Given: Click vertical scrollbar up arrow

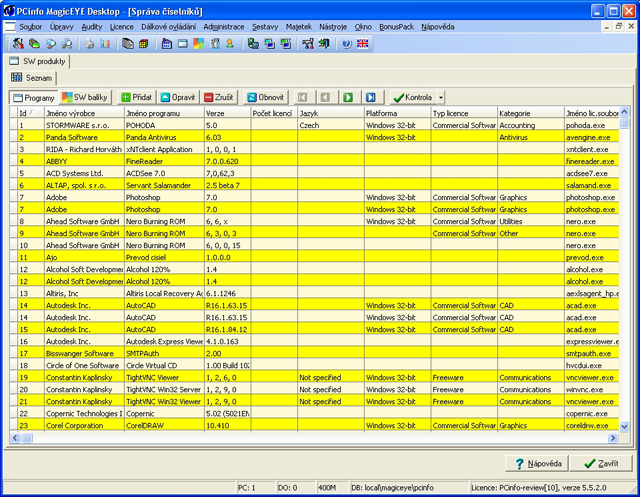Looking at the screenshot, I should (624, 112).
